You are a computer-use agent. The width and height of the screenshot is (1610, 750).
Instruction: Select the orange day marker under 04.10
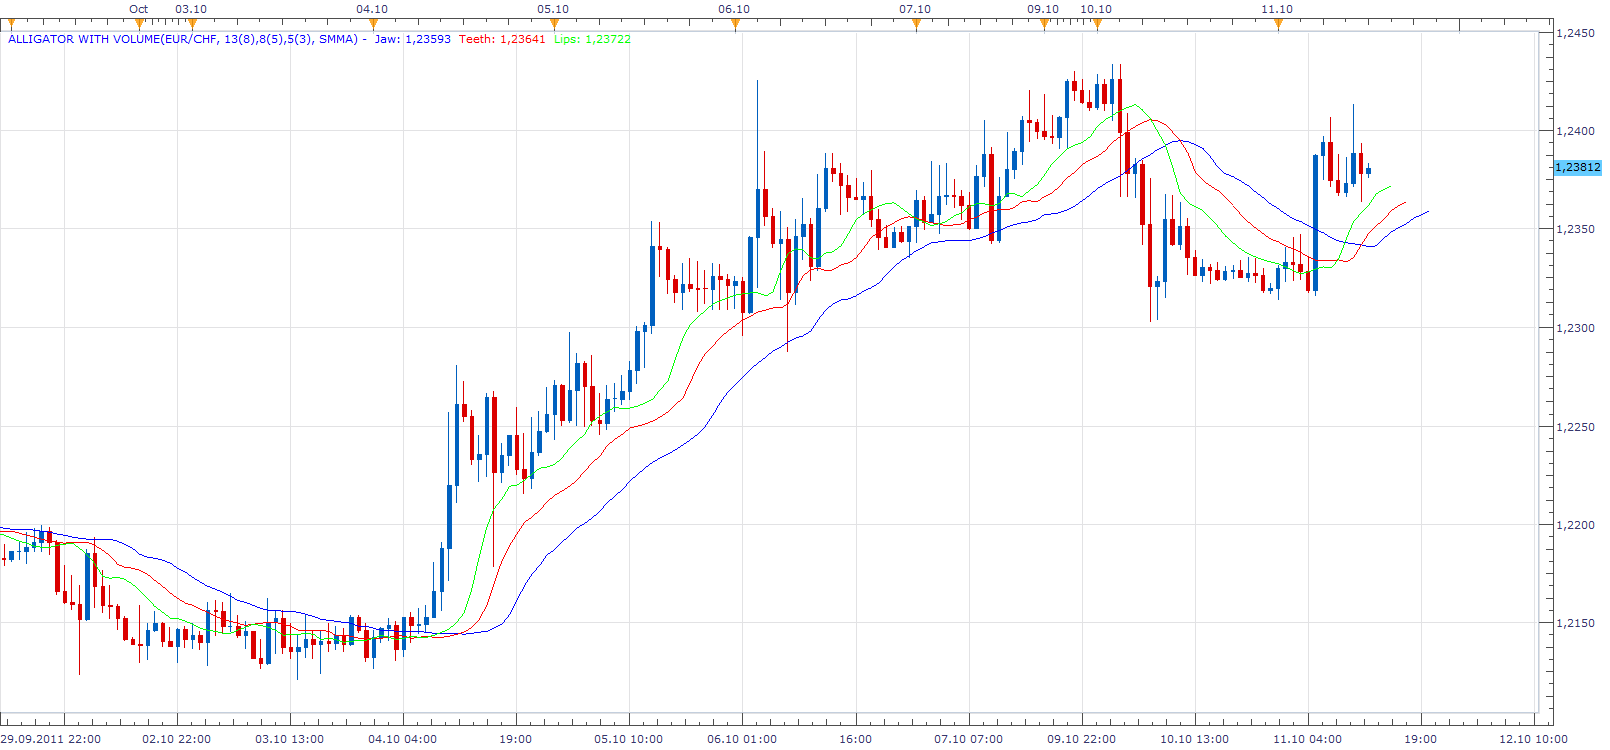pos(373,25)
